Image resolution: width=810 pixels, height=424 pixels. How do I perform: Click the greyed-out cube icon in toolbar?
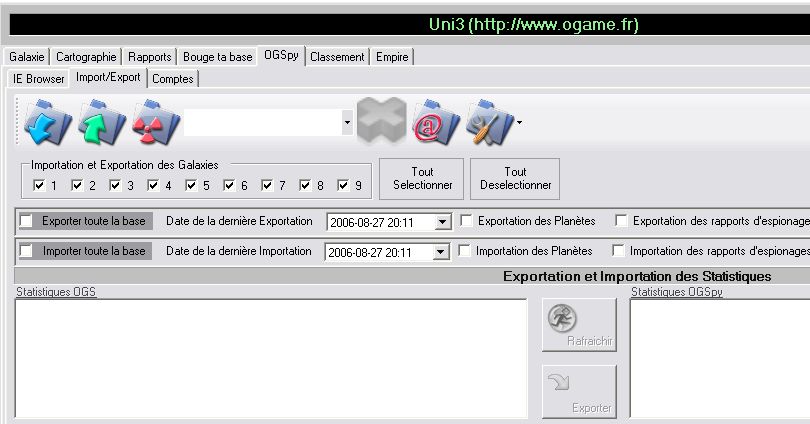coord(383,123)
